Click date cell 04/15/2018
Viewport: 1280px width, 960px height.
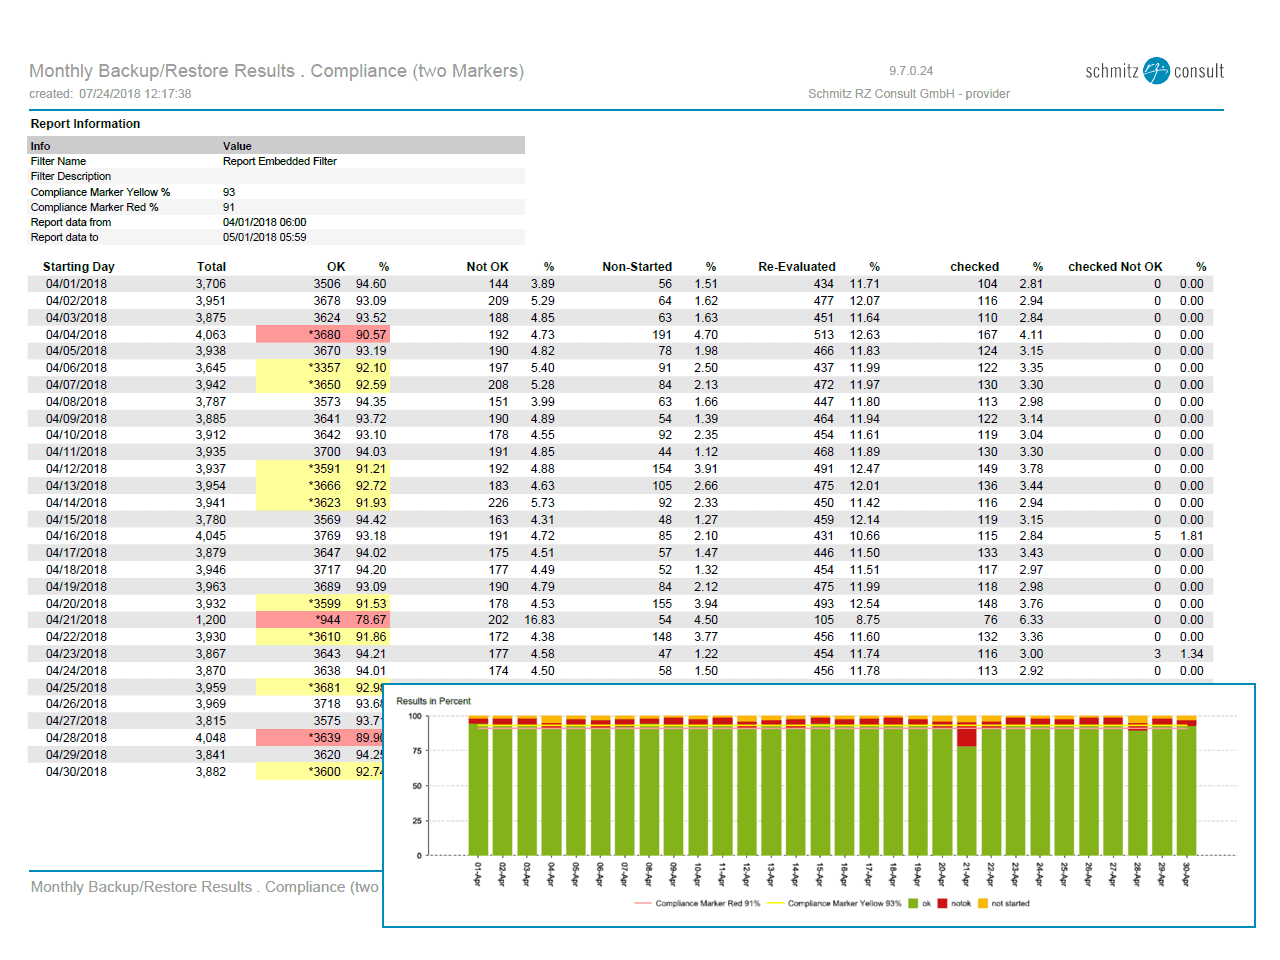[76, 520]
